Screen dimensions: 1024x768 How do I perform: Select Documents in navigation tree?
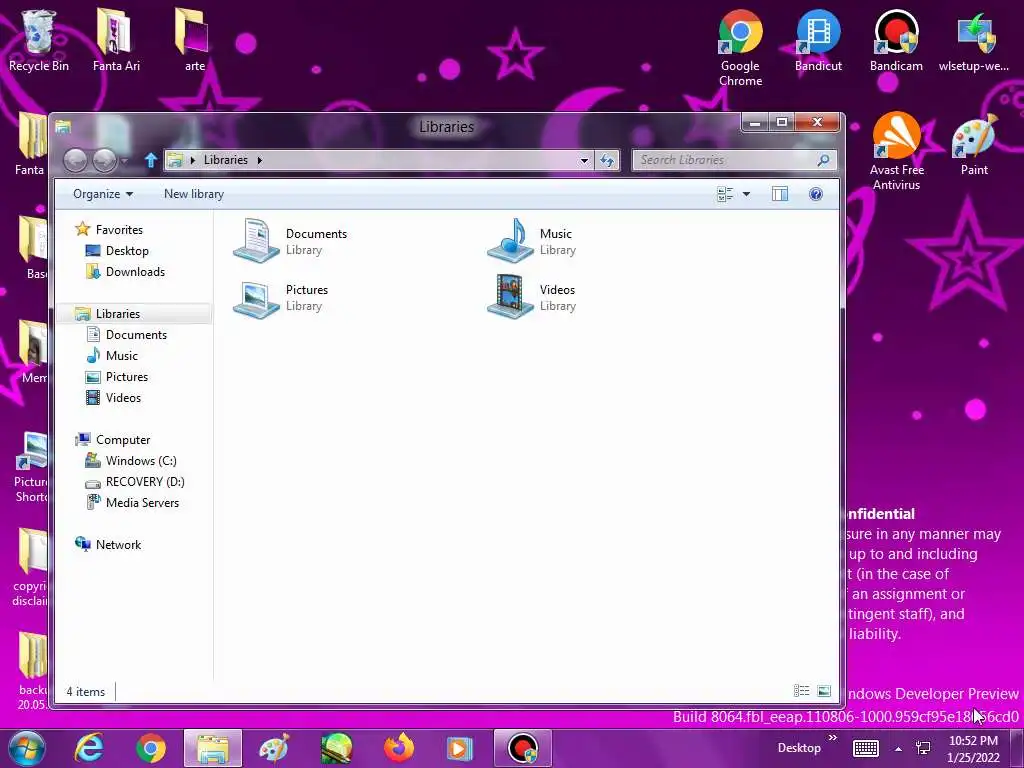[x=136, y=334]
